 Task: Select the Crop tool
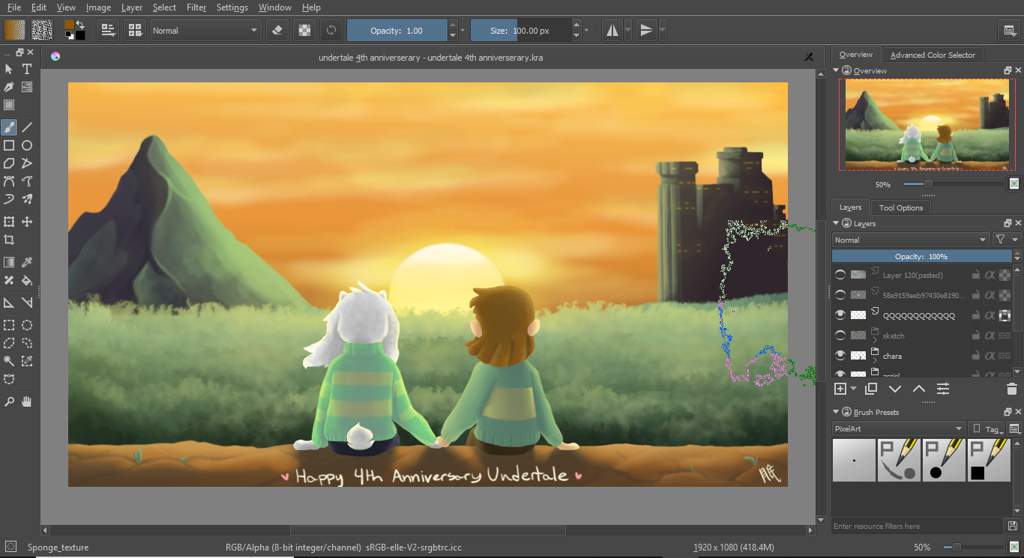(9, 240)
